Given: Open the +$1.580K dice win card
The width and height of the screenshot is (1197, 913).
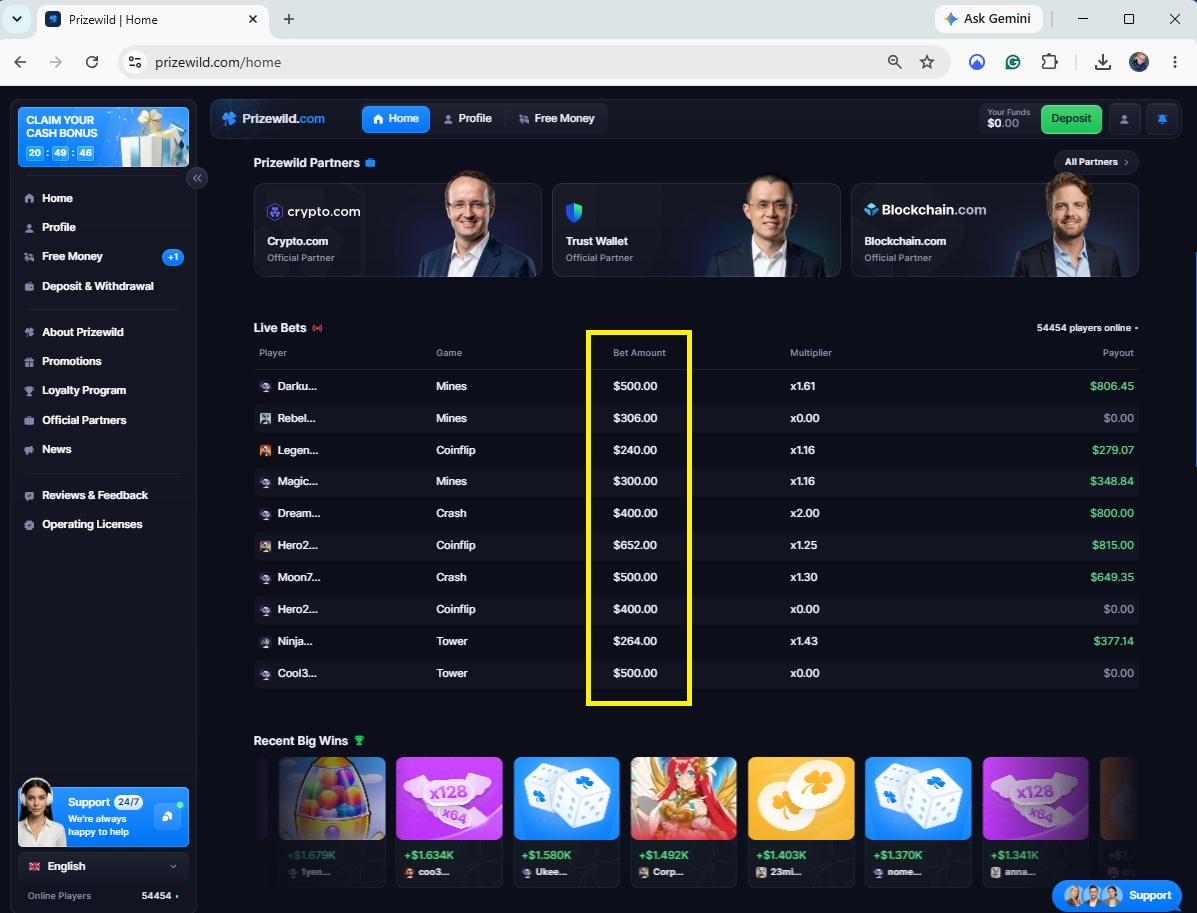Looking at the screenshot, I should [566, 821].
